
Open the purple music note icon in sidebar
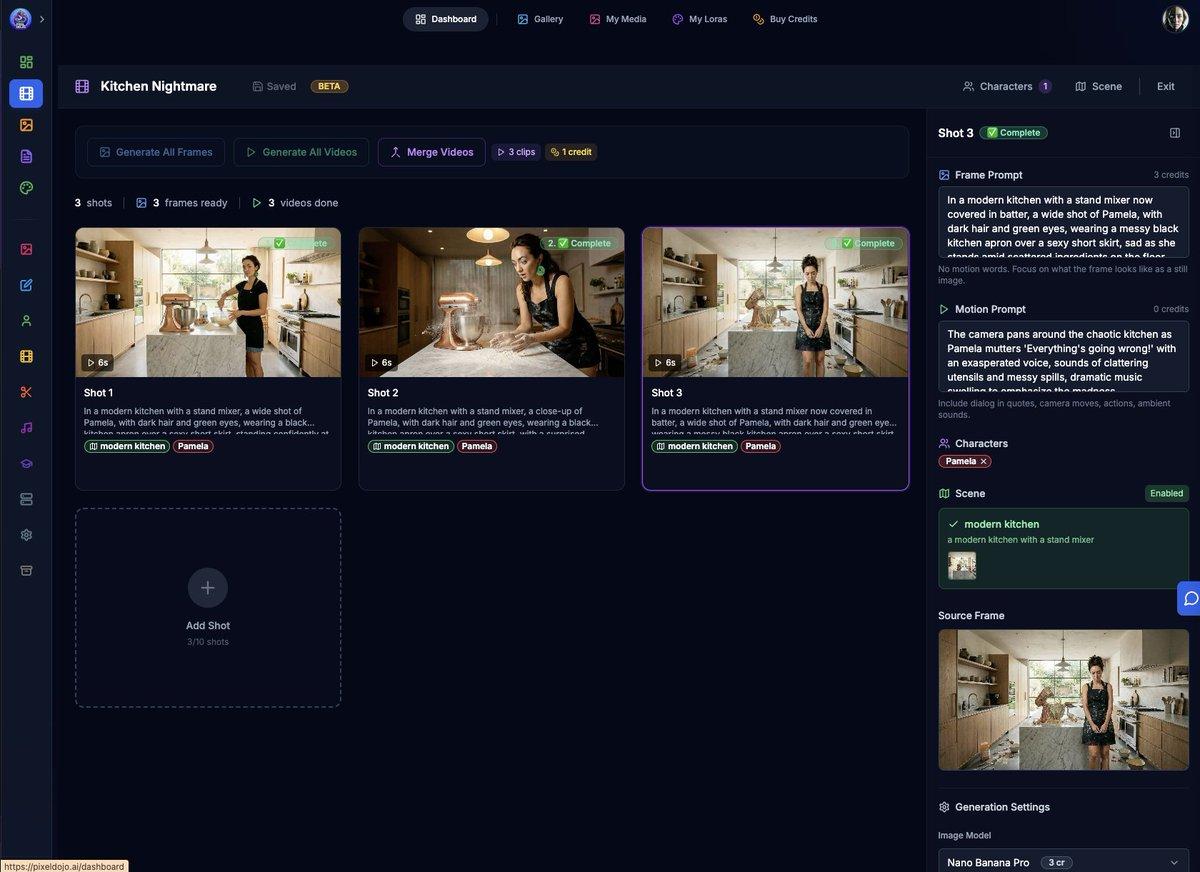pyautogui.click(x=26, y=428)
